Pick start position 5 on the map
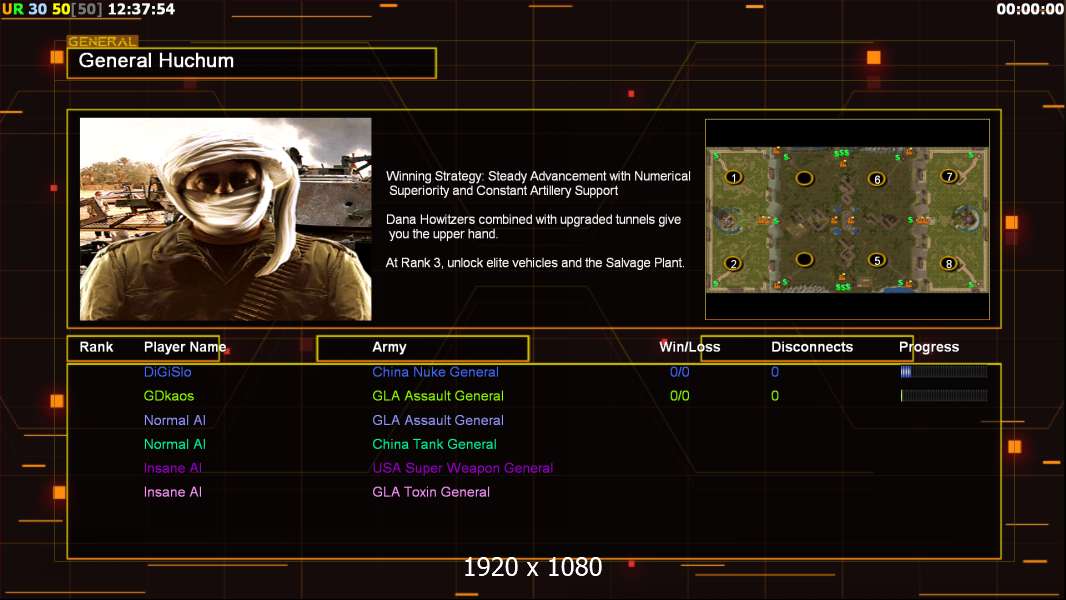 click(877, 260)
